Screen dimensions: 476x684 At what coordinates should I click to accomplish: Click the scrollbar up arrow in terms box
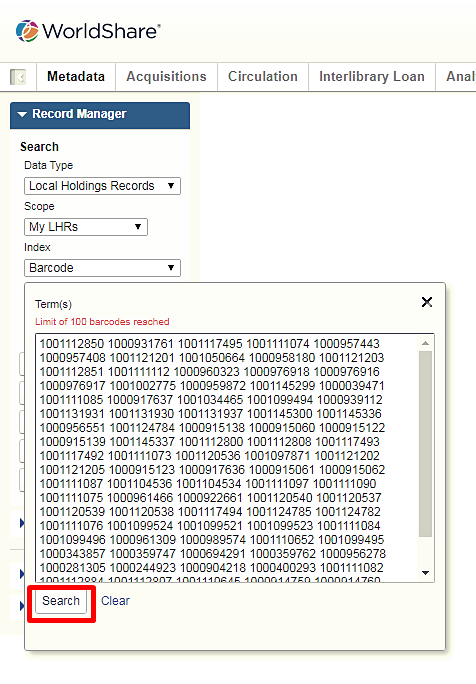tap(425, 343)
